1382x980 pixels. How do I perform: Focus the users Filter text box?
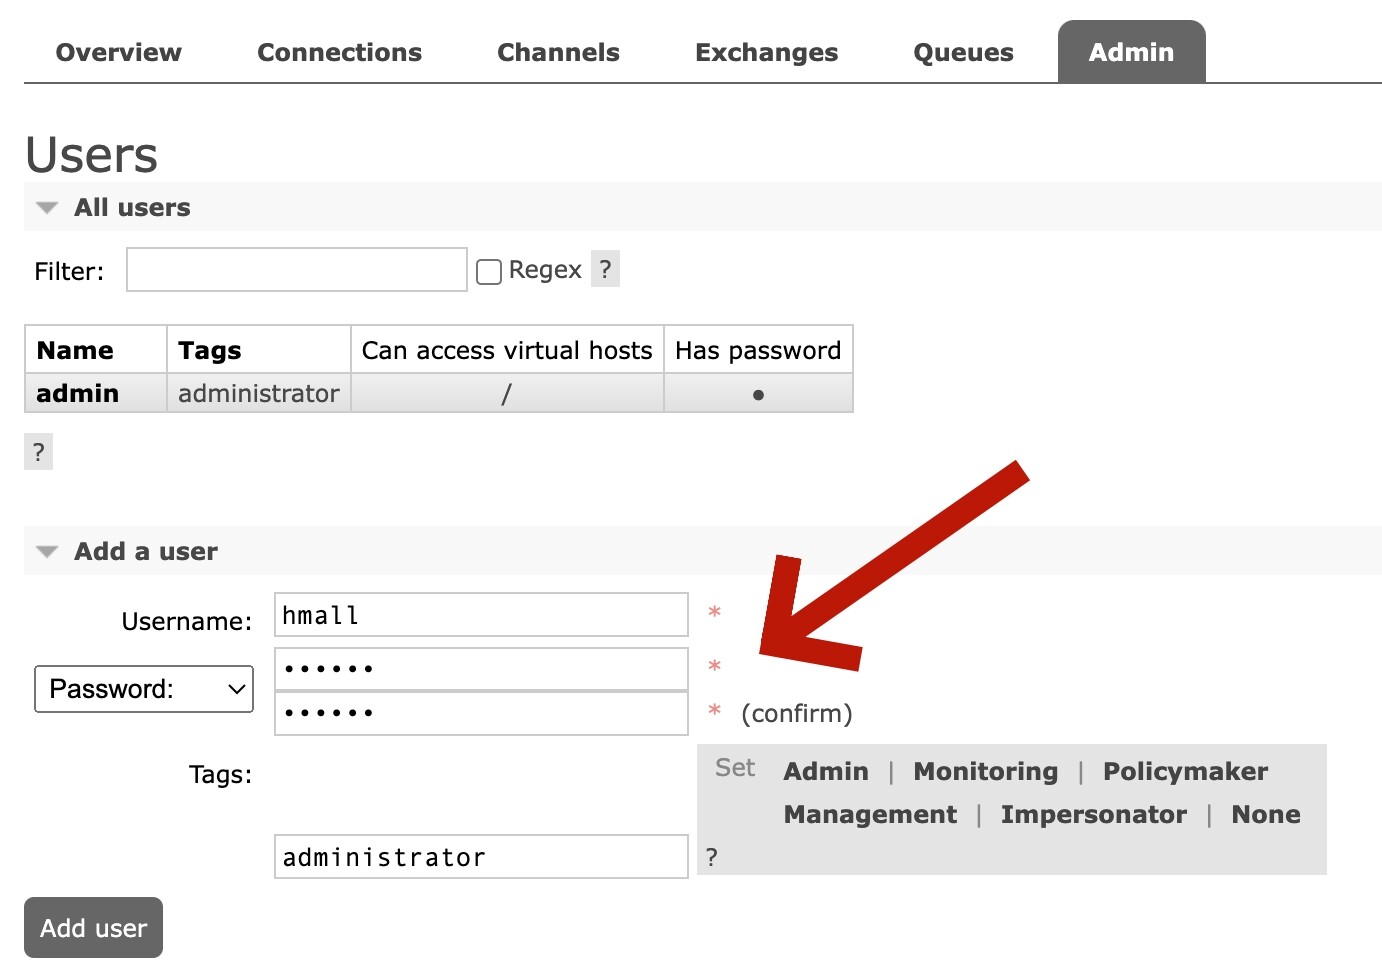tap(296, 270)
